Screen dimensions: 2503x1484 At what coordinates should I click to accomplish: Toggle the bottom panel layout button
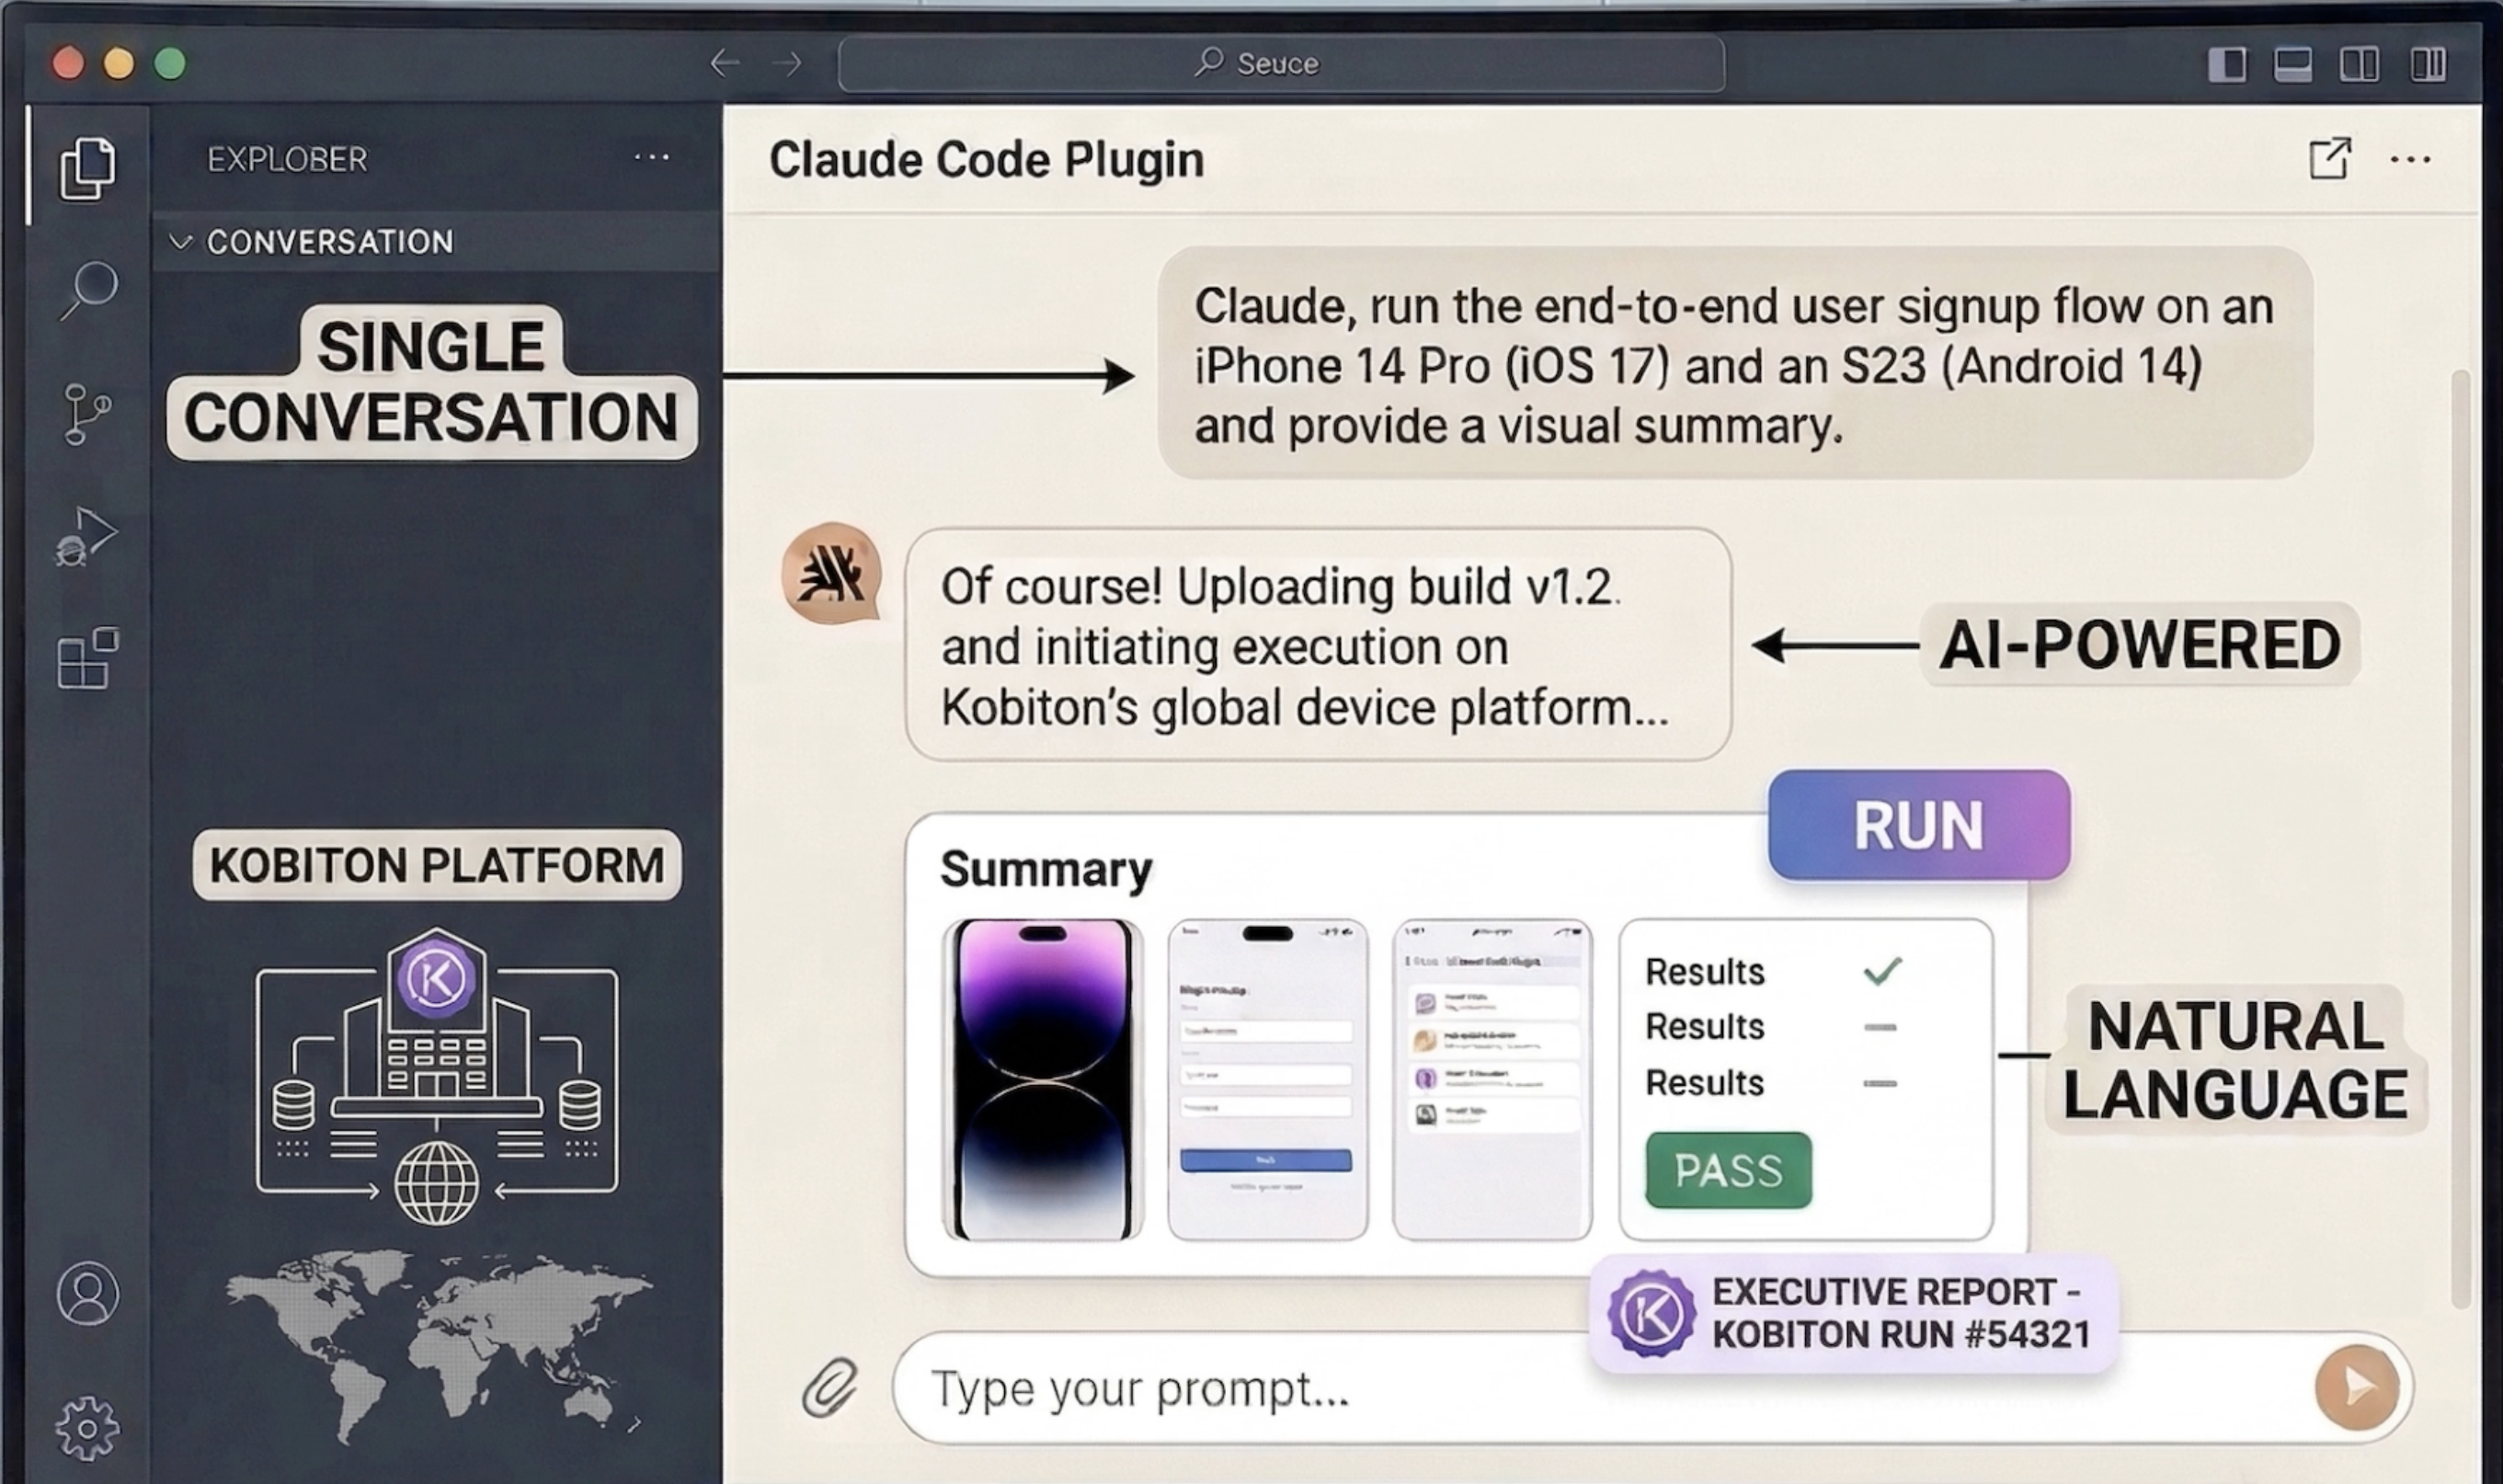point(2292,65)
